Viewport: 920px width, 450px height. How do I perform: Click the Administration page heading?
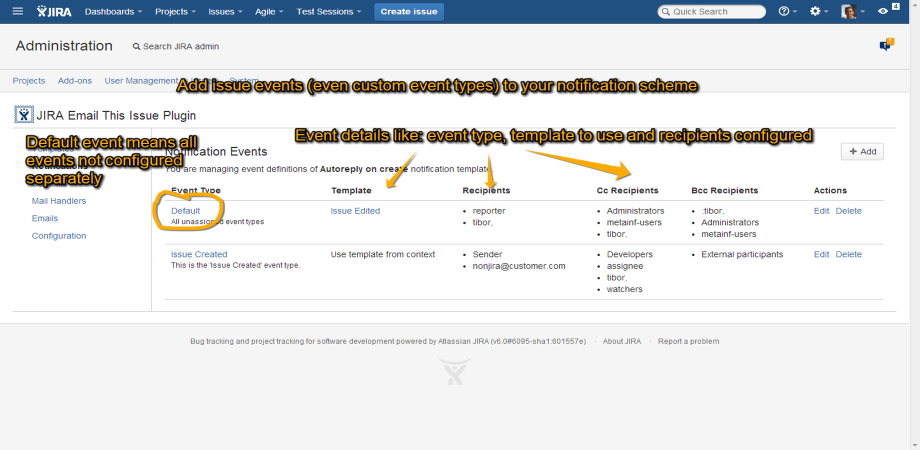point(64,46)
